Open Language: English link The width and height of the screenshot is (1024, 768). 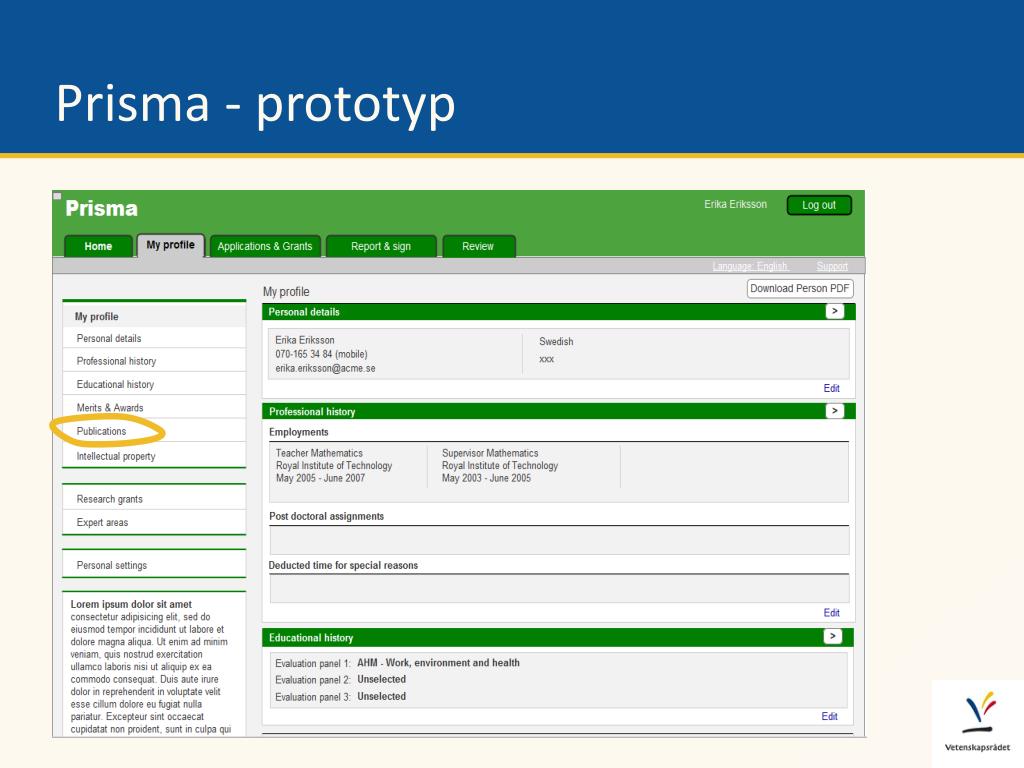pyautogui.click(x=750, y=266)
